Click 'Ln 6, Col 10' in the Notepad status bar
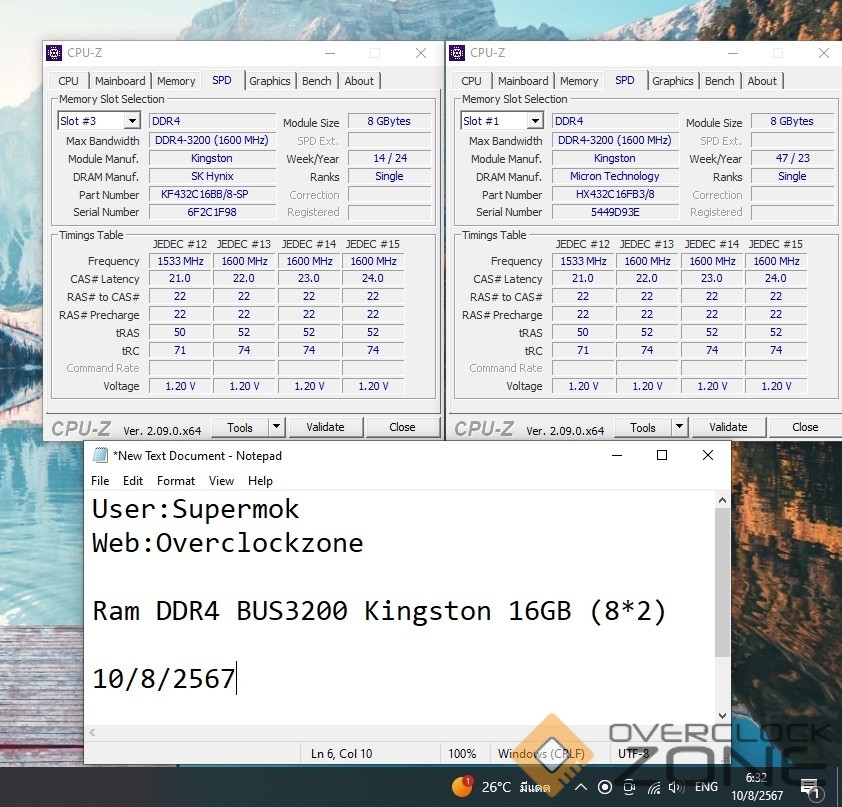The image size is (842, 807). click(342, 754)
